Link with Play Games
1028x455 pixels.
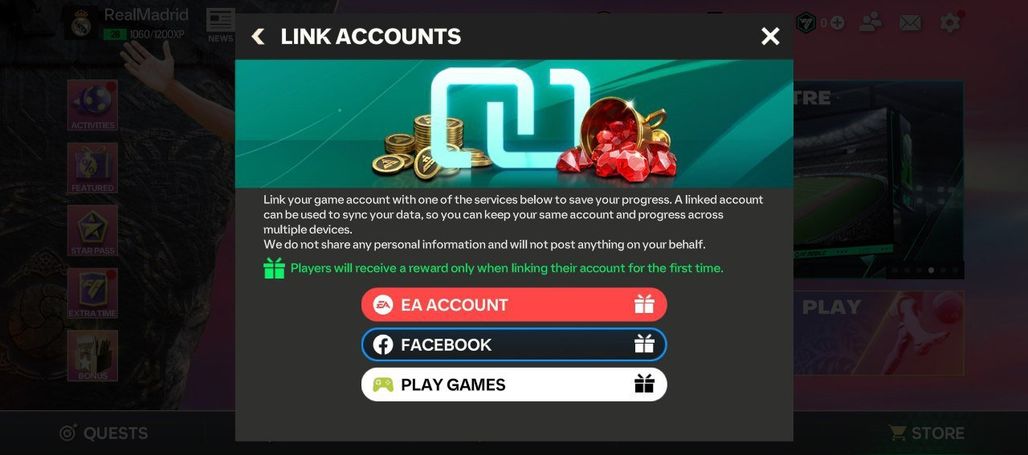[514, 384]
